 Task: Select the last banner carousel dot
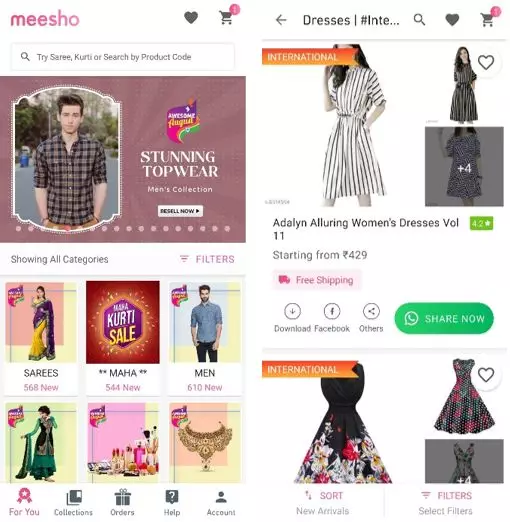coord(227,229)
